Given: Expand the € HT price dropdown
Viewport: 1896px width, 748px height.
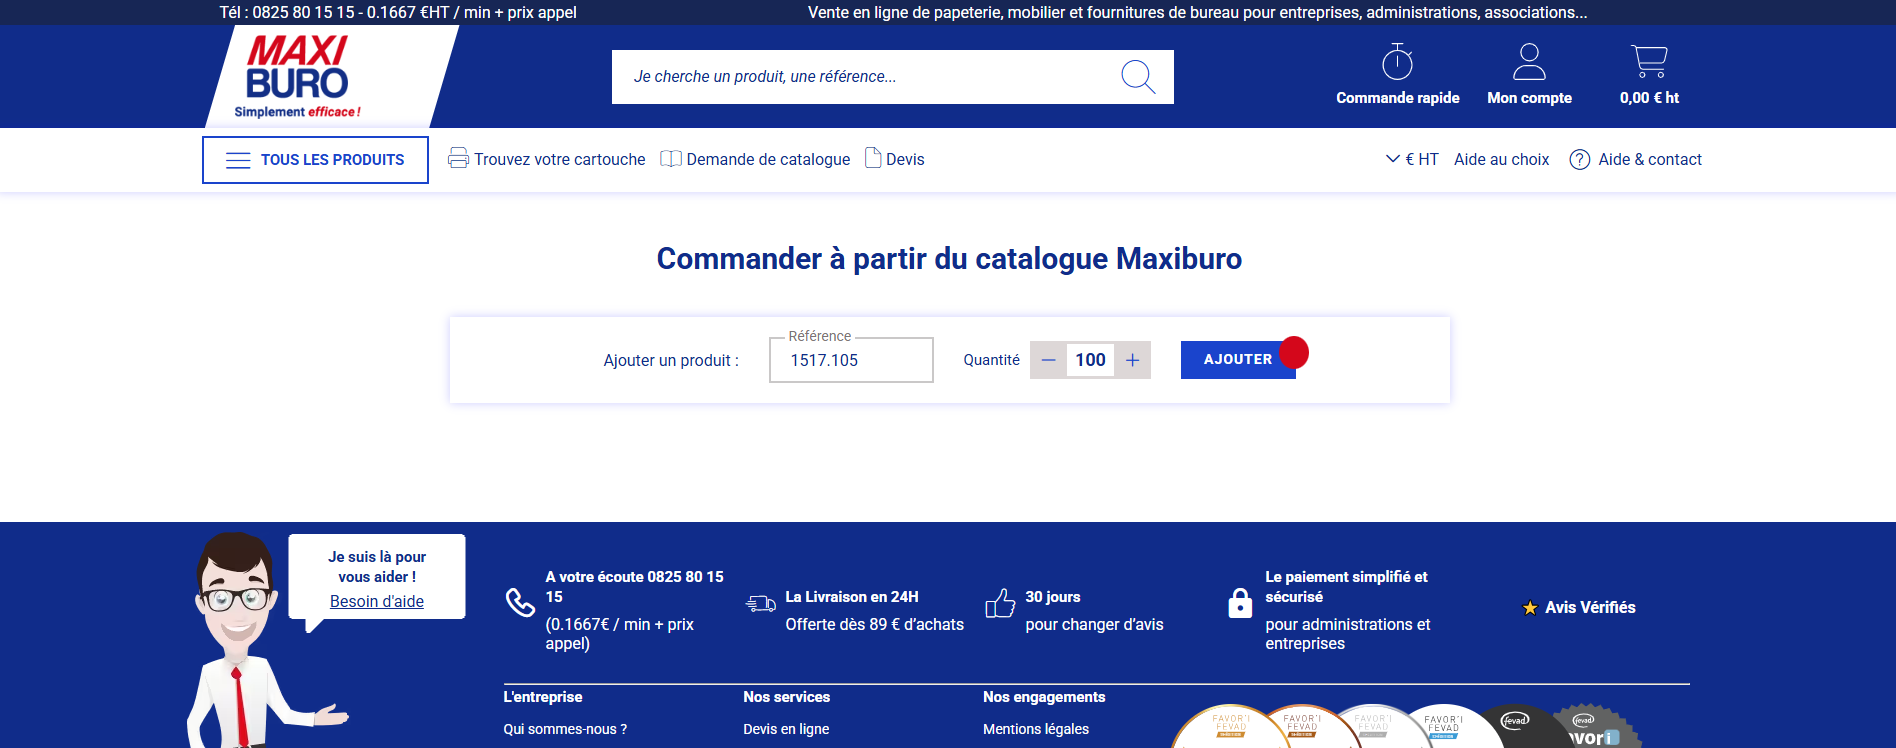Looking at the screenshot, I should (1411, 159).
